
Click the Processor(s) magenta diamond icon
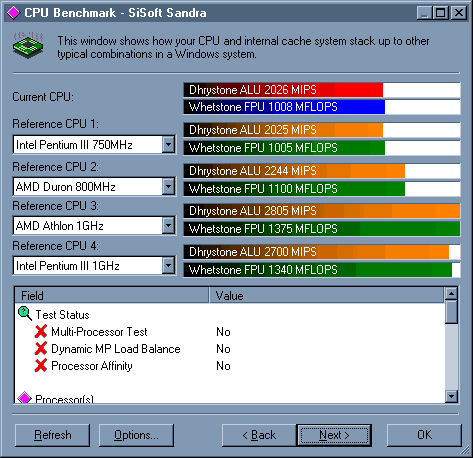point(24,398)
